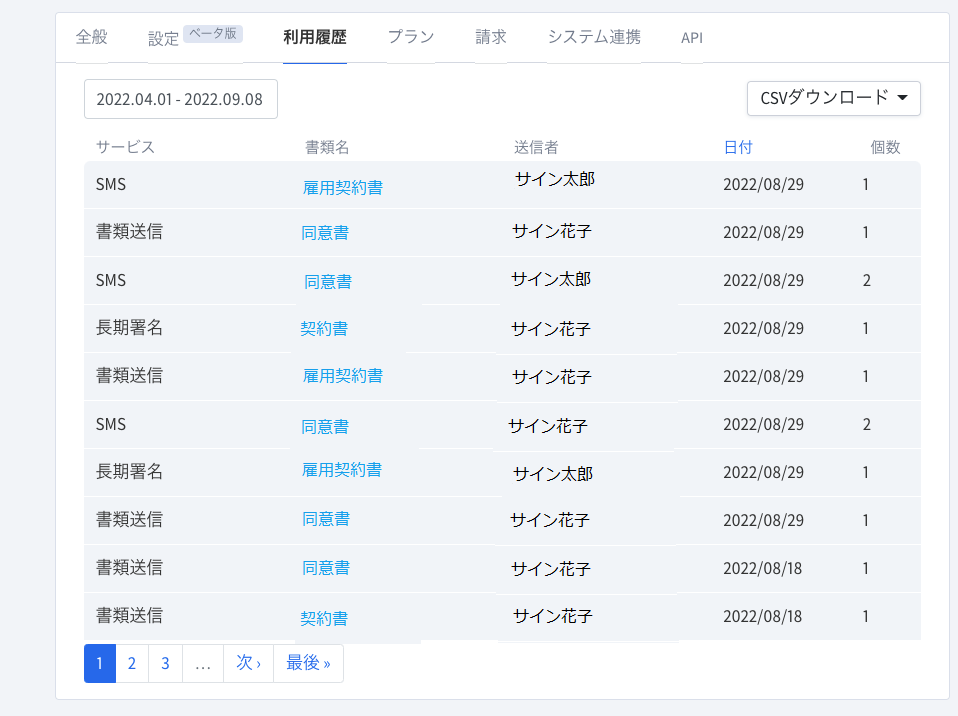The image size is (958, 716).
Task: Open the 全般 tab
Action: point(92,37)
